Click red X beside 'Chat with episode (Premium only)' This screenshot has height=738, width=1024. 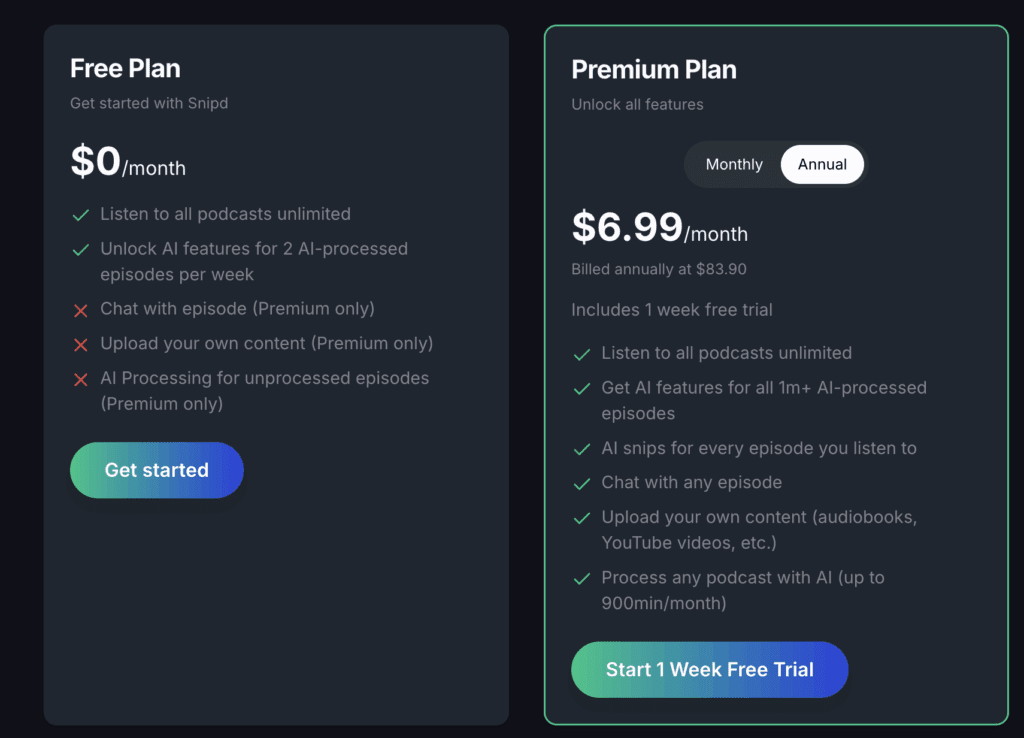81,310
